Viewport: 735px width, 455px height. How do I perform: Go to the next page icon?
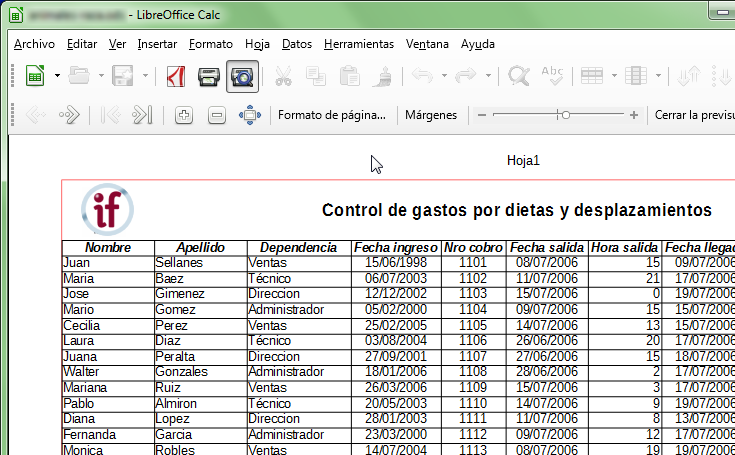[x=69, y=115]
